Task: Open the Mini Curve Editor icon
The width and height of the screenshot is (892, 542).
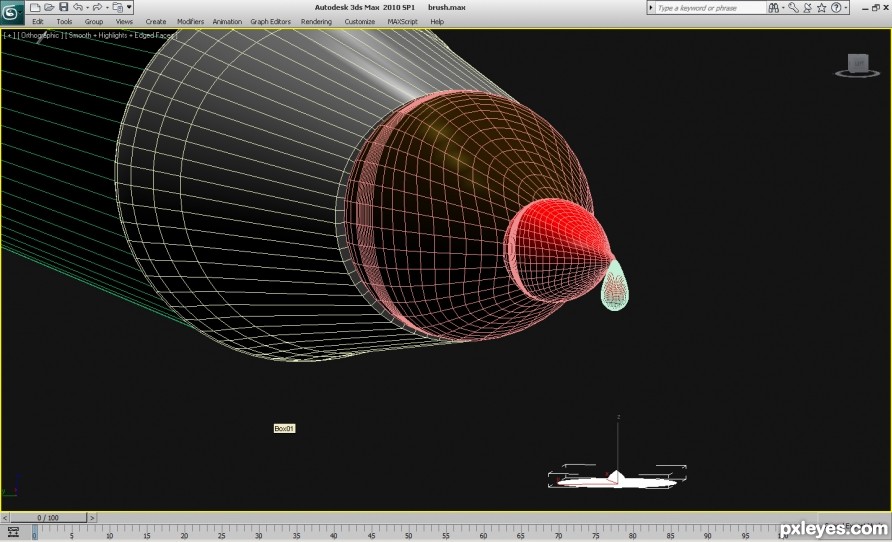Action: 13,532
